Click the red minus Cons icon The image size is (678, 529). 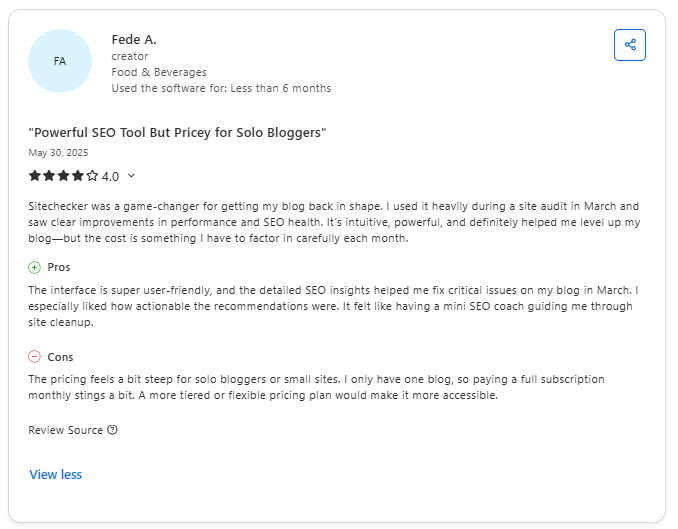[x=35, y=357]
